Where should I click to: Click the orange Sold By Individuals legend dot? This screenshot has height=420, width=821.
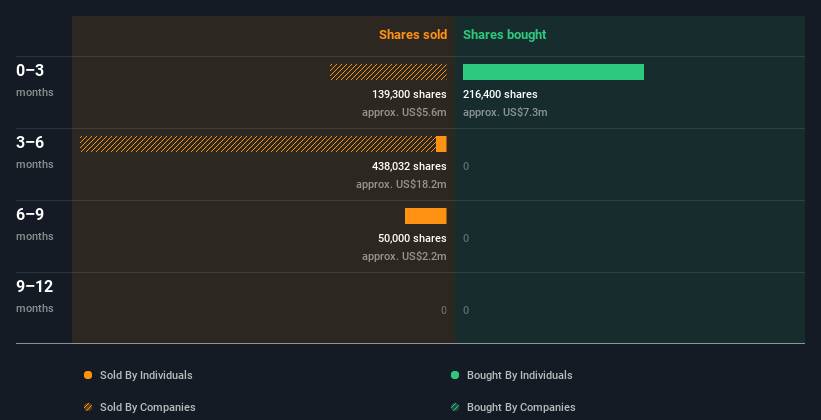pos(88,375)
